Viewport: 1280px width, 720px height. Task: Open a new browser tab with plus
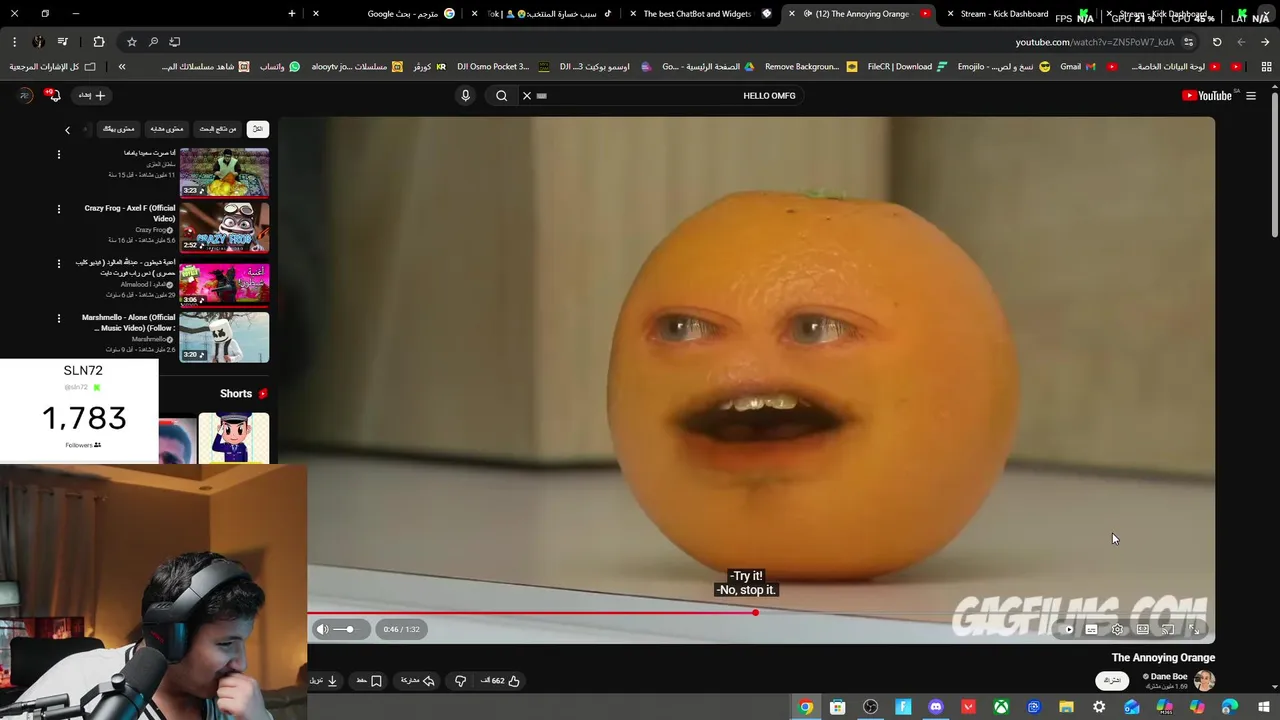coord(292,14)
